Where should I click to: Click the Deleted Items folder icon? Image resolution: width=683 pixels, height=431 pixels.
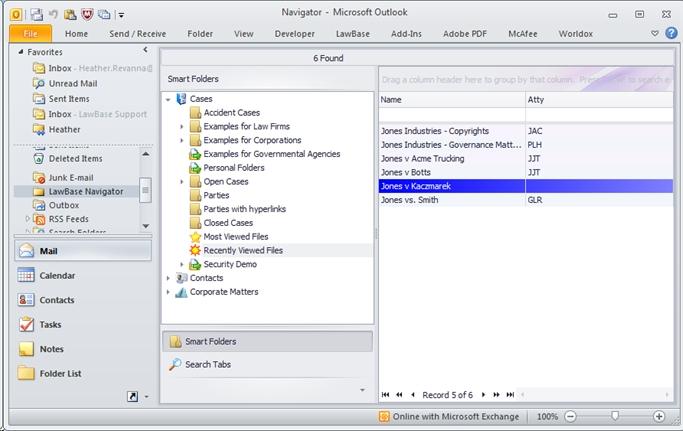click(x=39, y=159)
